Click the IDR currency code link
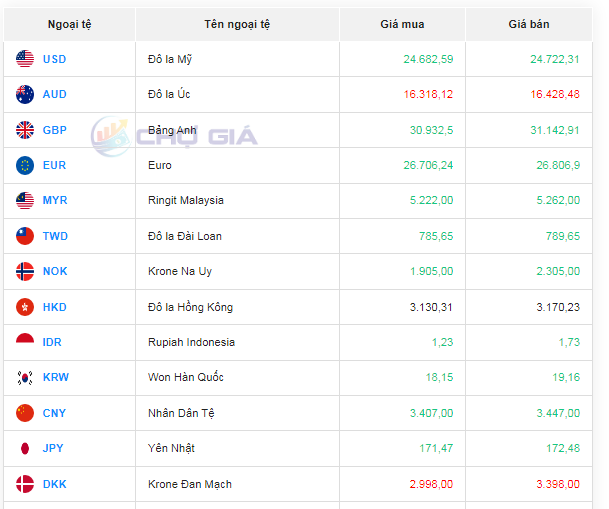Viewport: 609px width, 509px height. tap(52, 342)
